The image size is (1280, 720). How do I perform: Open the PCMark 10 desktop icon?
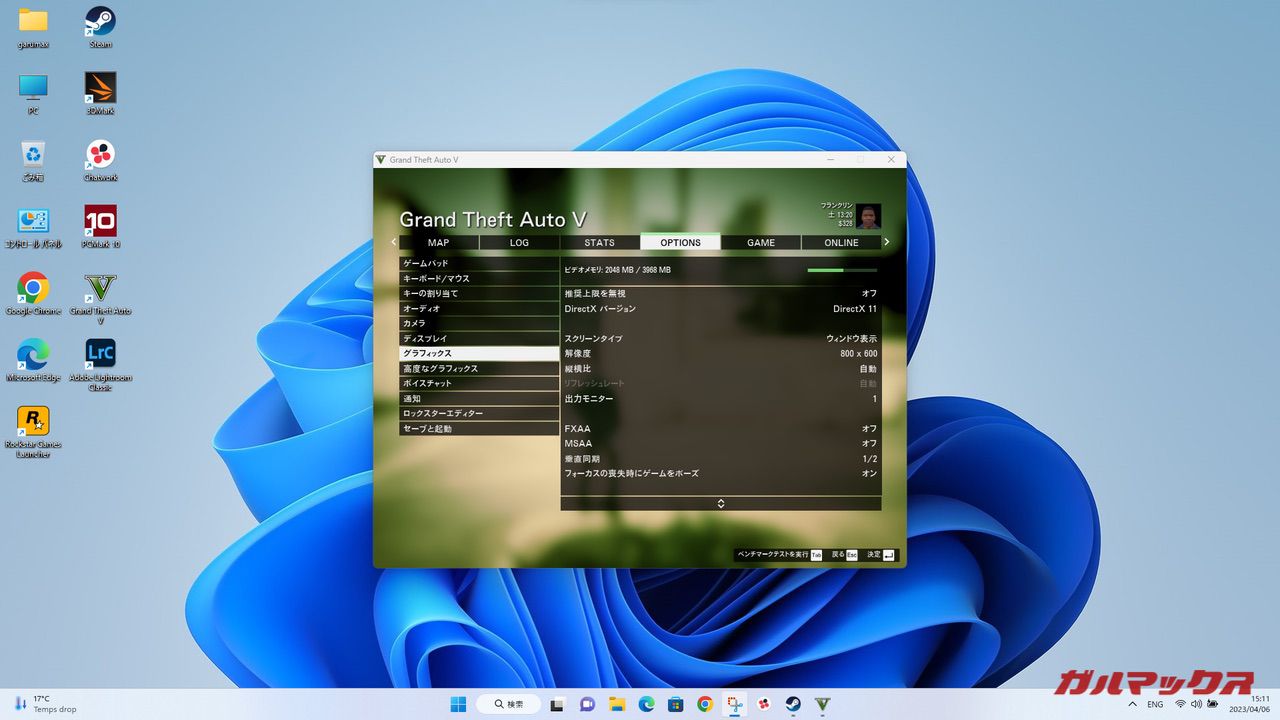pos(100,222)
